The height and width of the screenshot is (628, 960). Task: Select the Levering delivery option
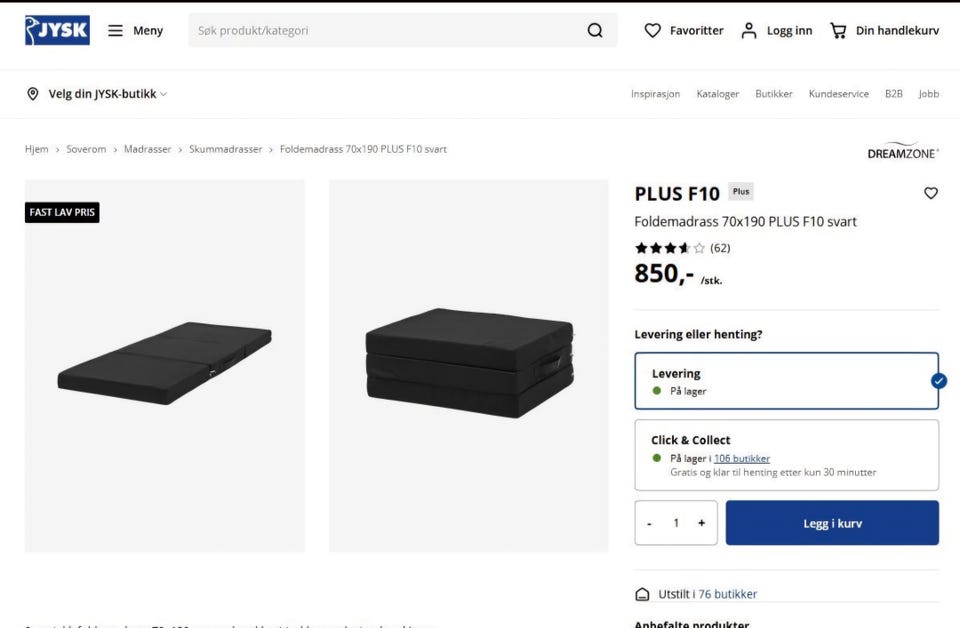[786, 381]
